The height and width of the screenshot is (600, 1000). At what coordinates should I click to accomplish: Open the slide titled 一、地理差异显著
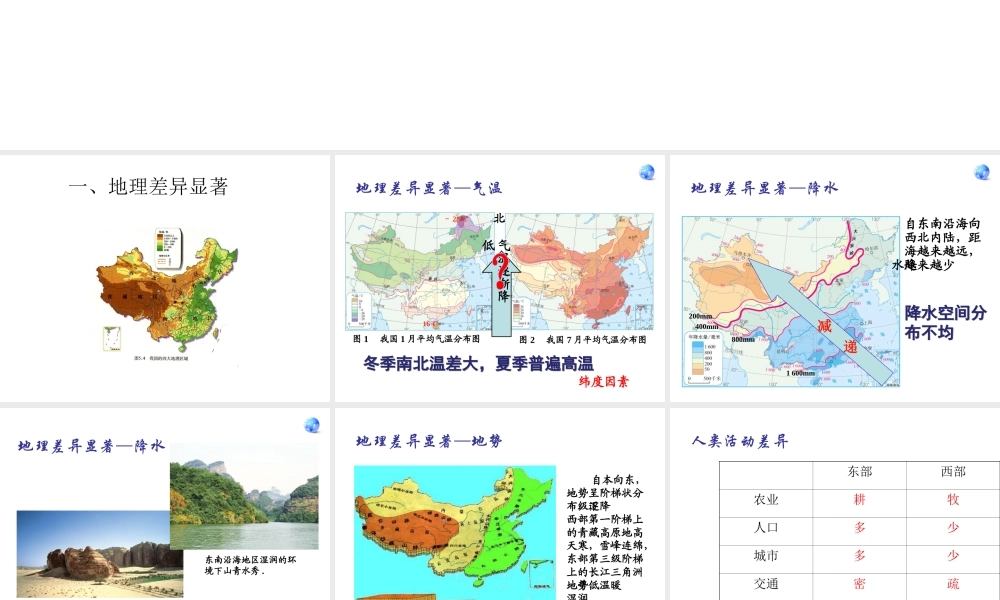tap(165, 278)
